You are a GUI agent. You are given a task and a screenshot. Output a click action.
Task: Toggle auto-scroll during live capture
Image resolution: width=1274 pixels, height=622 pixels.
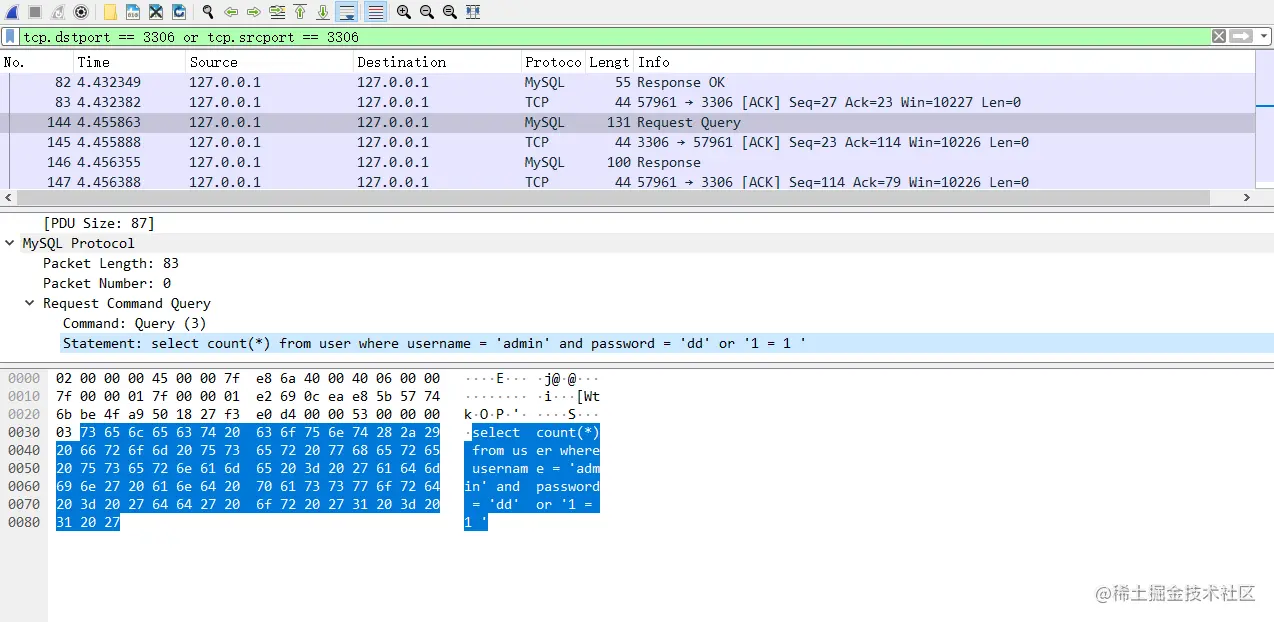click(347, 12)
